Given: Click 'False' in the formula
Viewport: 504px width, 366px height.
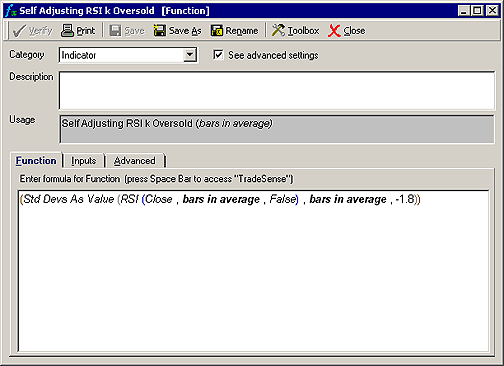Looking at the screenshot, I should (x=283, y=199).
